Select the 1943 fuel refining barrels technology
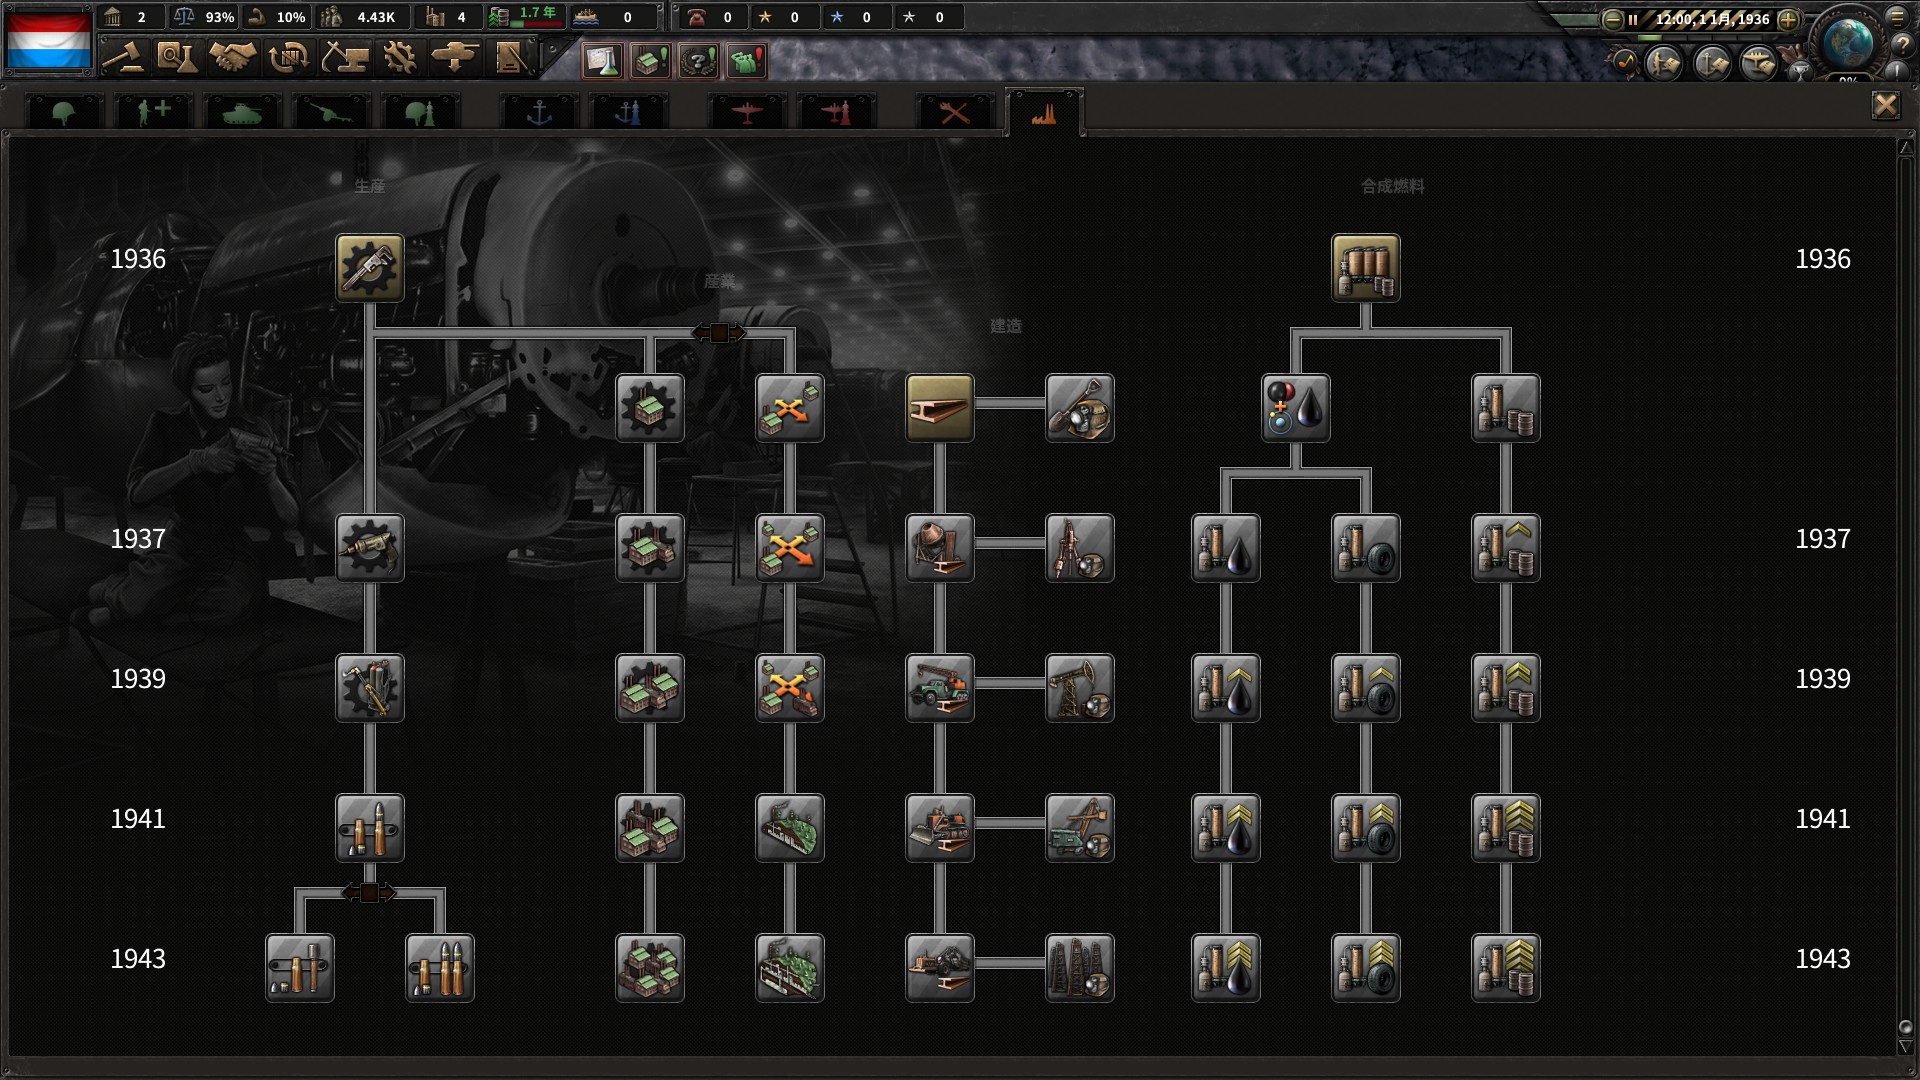The width and height of the screenshot is (1920, 1080). click(x=1506, y=968)
